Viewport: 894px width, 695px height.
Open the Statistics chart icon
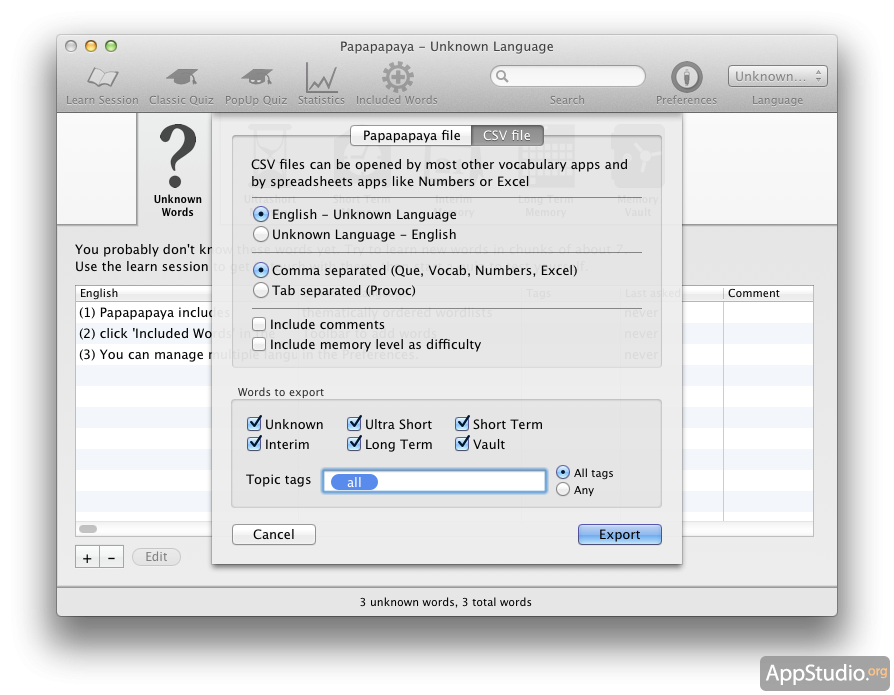click(320, 78)
